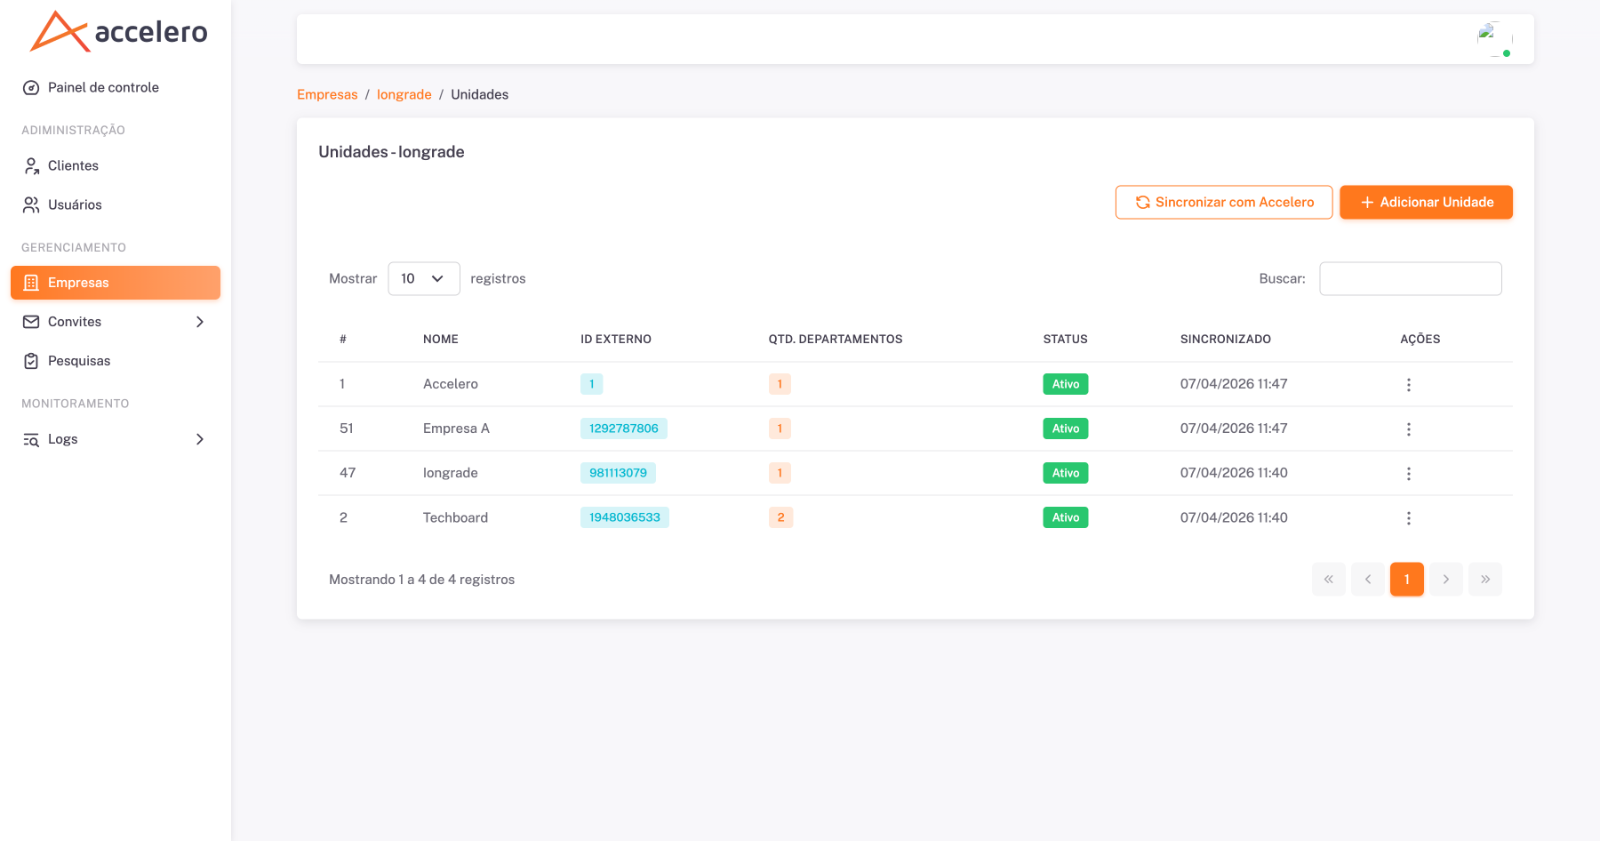Go to previous page arrow
The width and height of the screenshot is (1600, 841).
[x=1368, y=579]
